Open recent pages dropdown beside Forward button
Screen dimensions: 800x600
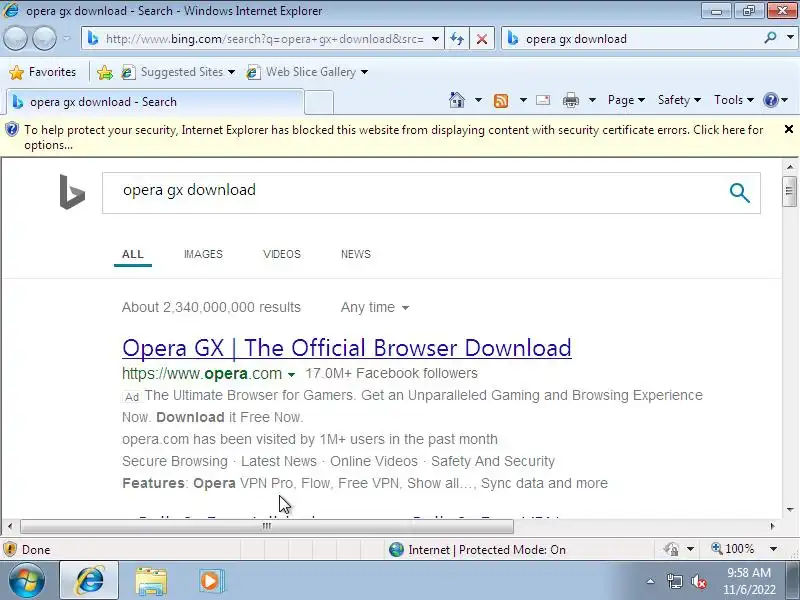pos(67,38)
